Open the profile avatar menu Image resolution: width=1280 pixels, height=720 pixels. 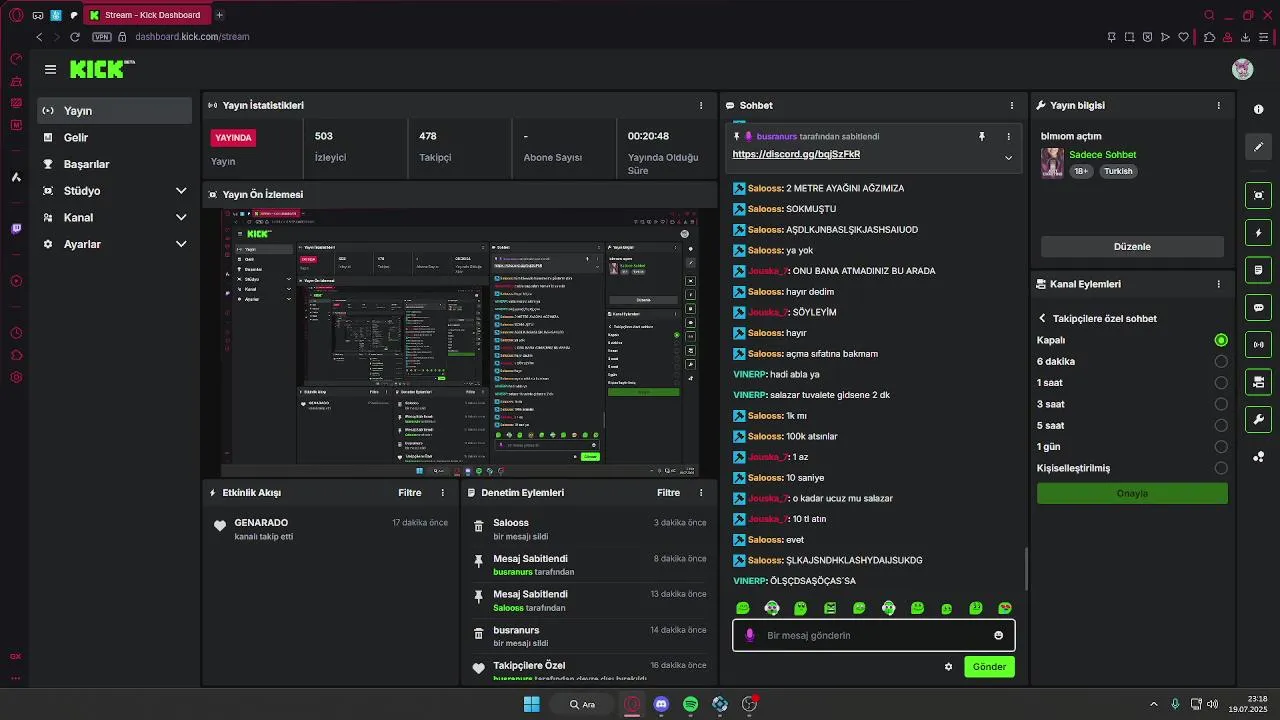[1242, 69]
